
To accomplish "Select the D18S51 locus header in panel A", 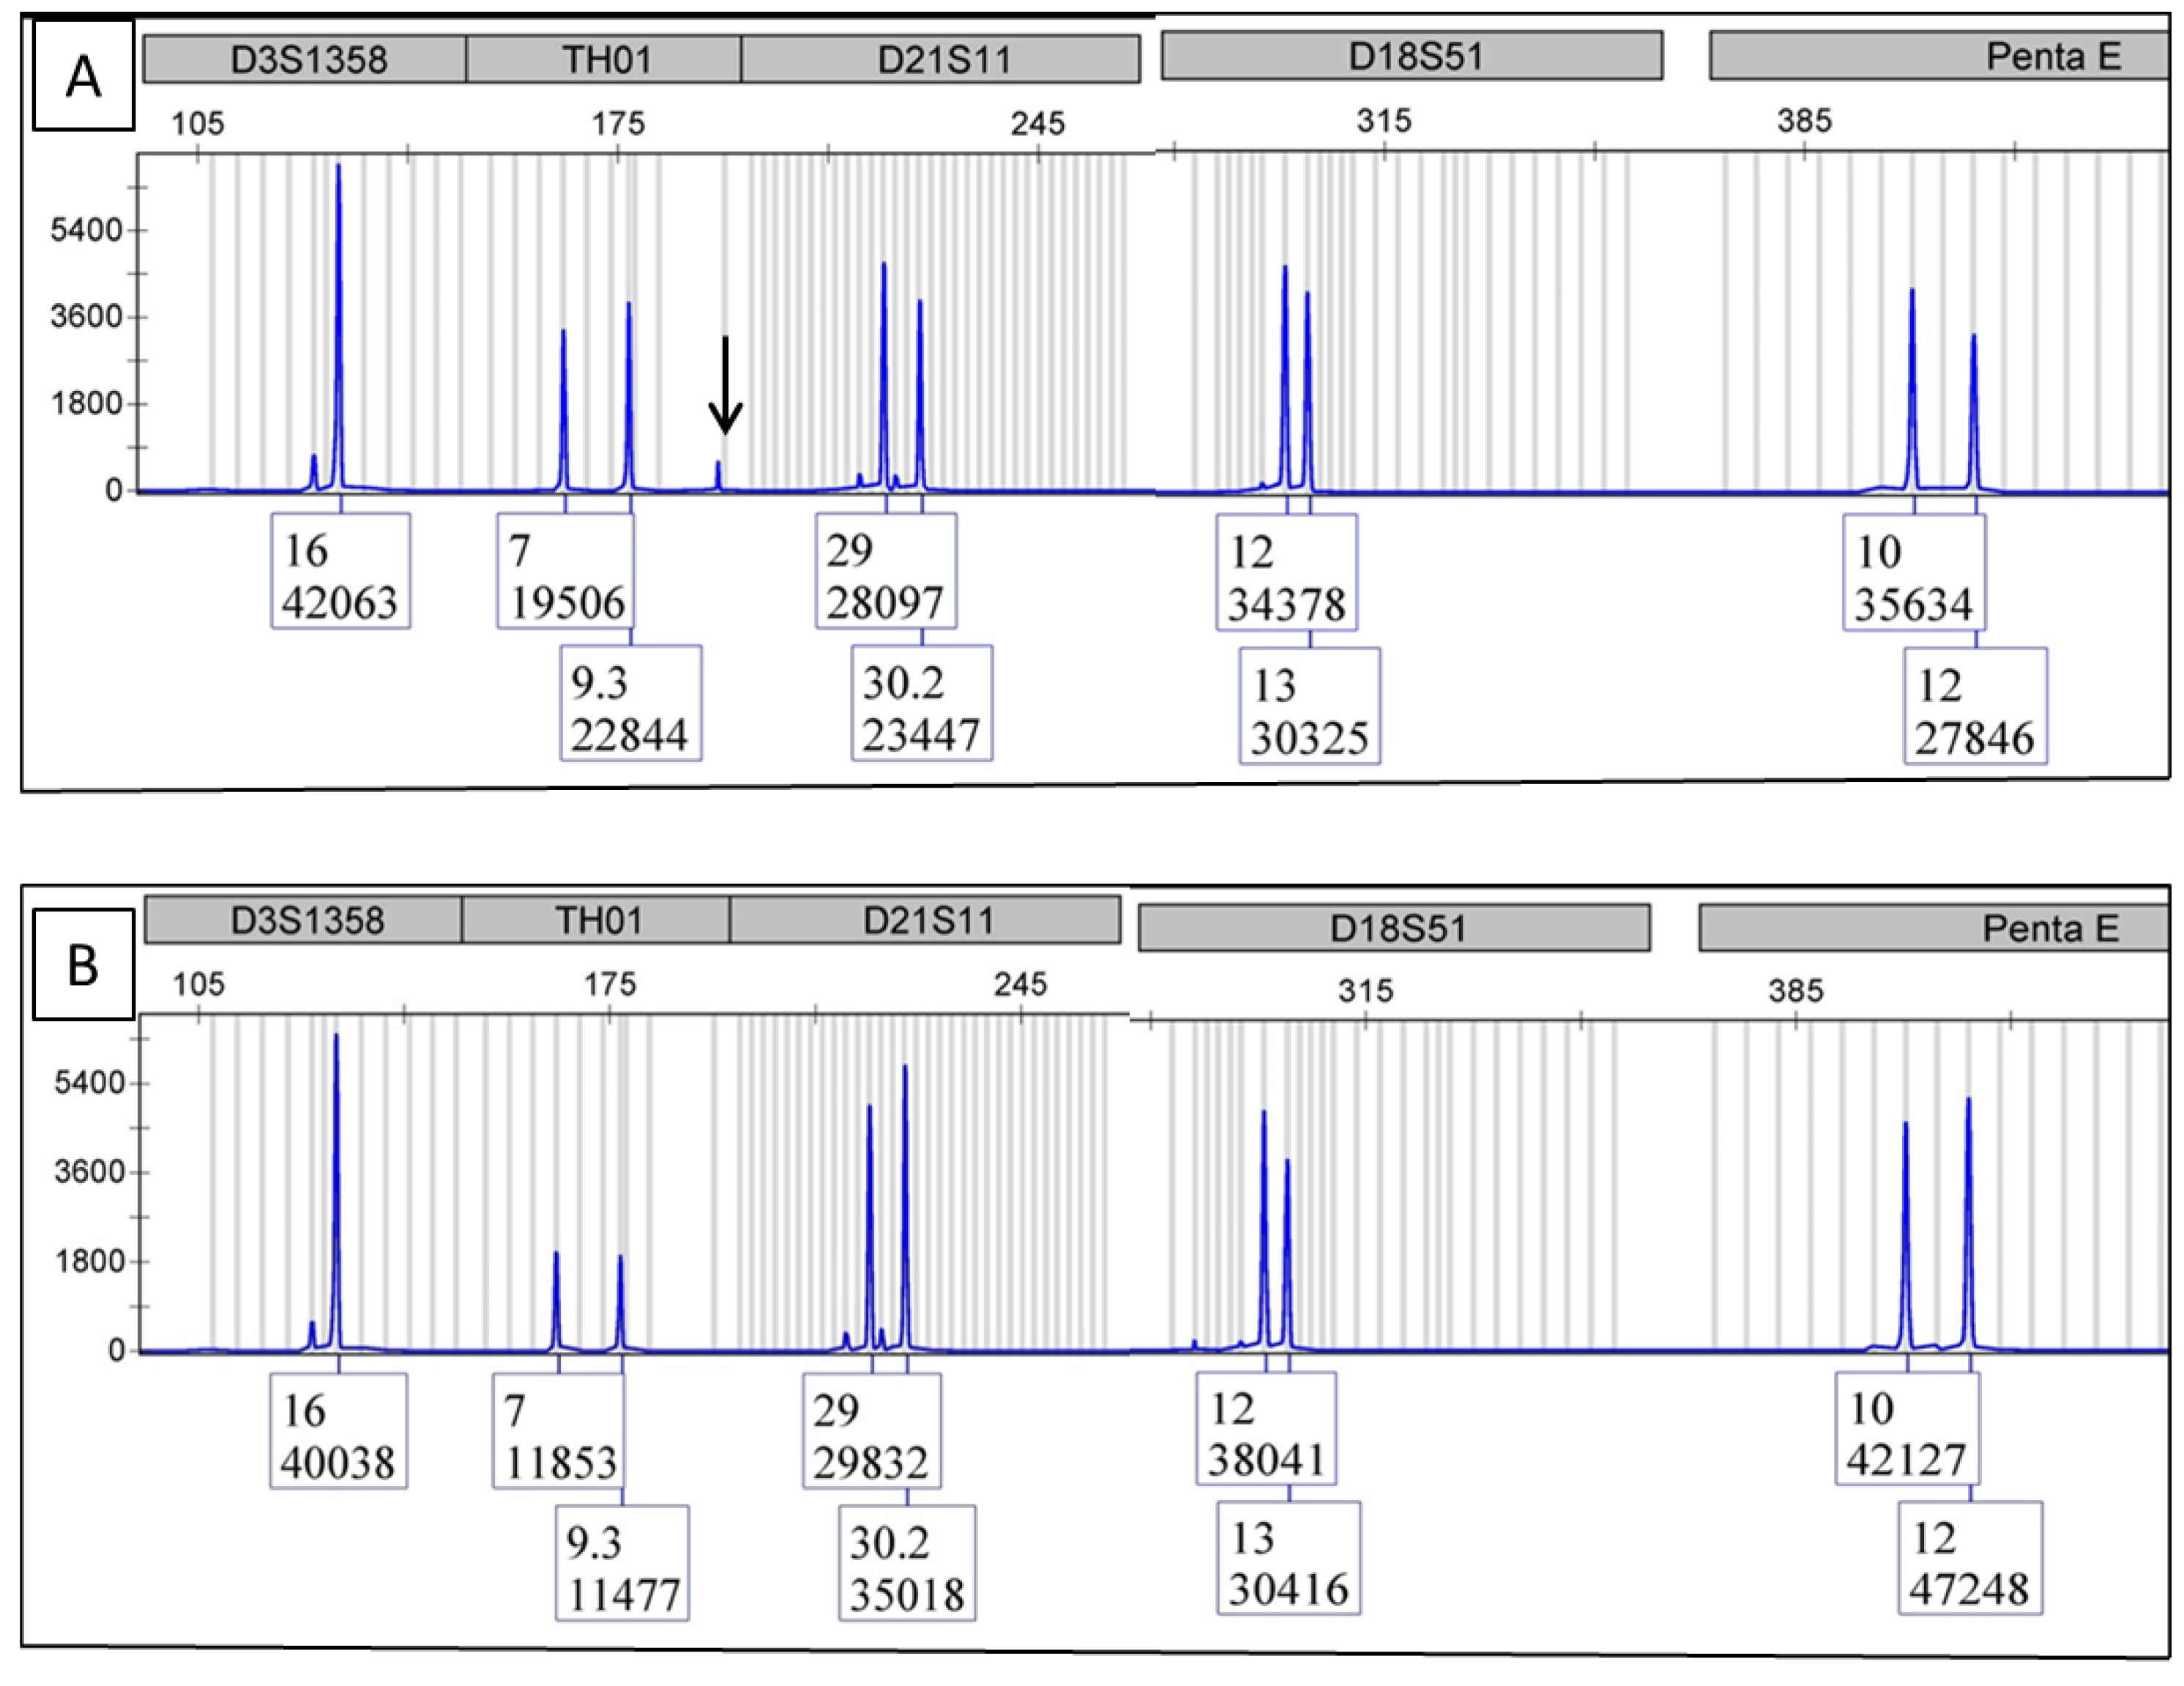I will [x=1412, y=56].
